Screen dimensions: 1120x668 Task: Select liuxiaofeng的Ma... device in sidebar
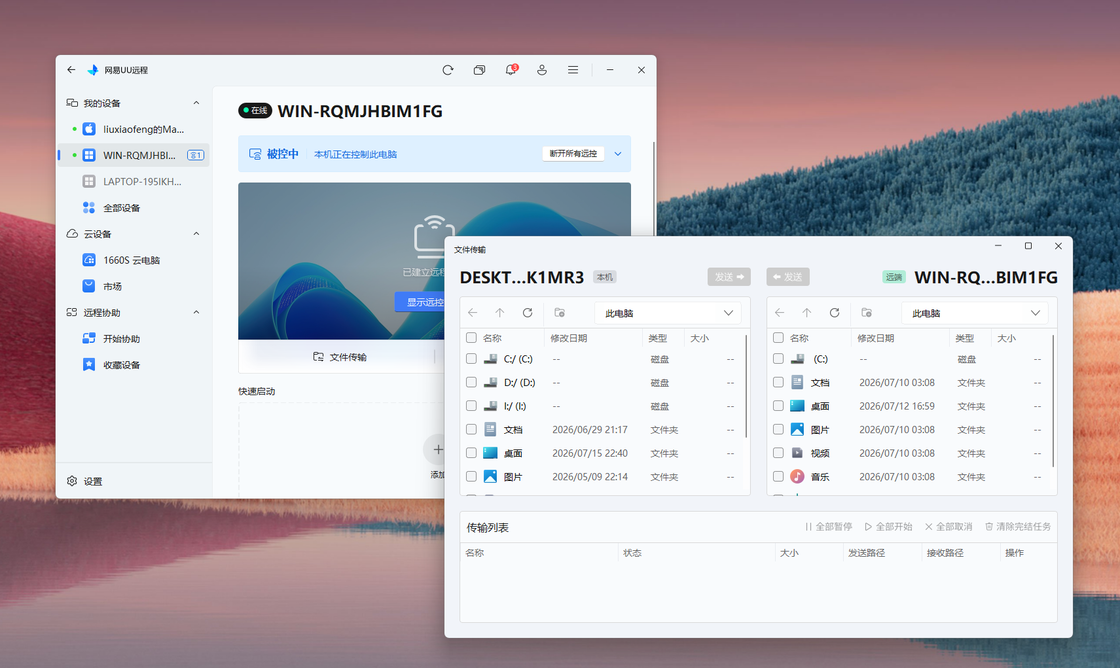pos(133,129)
